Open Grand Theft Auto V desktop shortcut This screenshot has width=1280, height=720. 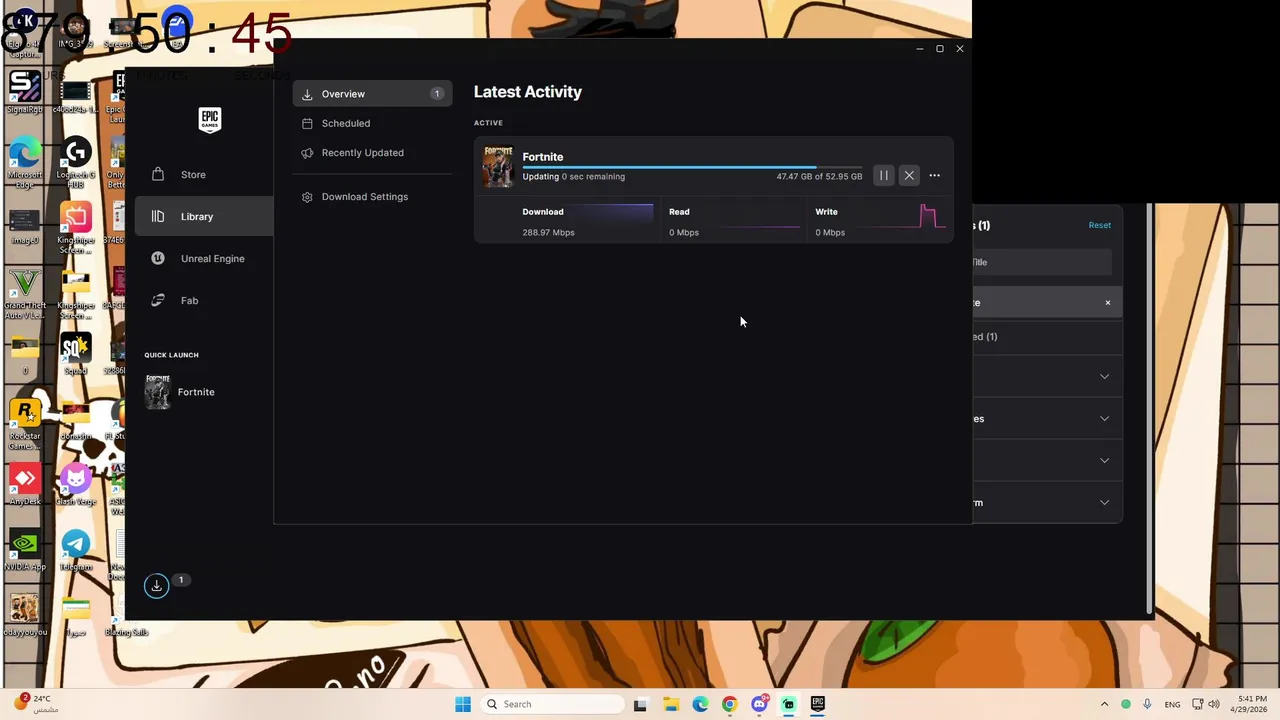24,294
